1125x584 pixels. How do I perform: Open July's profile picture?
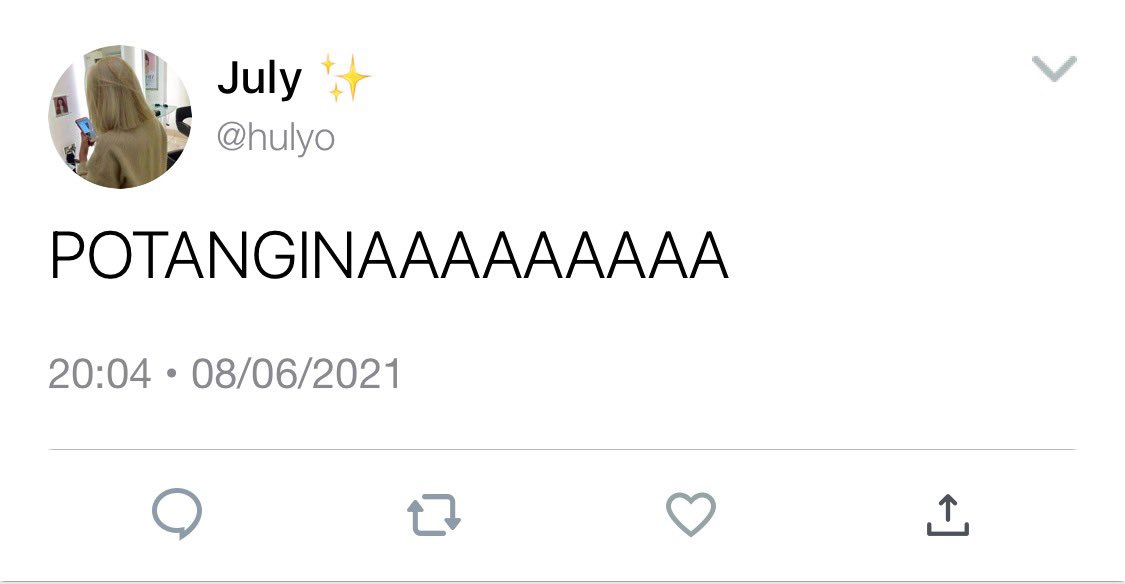click(120, 117)
